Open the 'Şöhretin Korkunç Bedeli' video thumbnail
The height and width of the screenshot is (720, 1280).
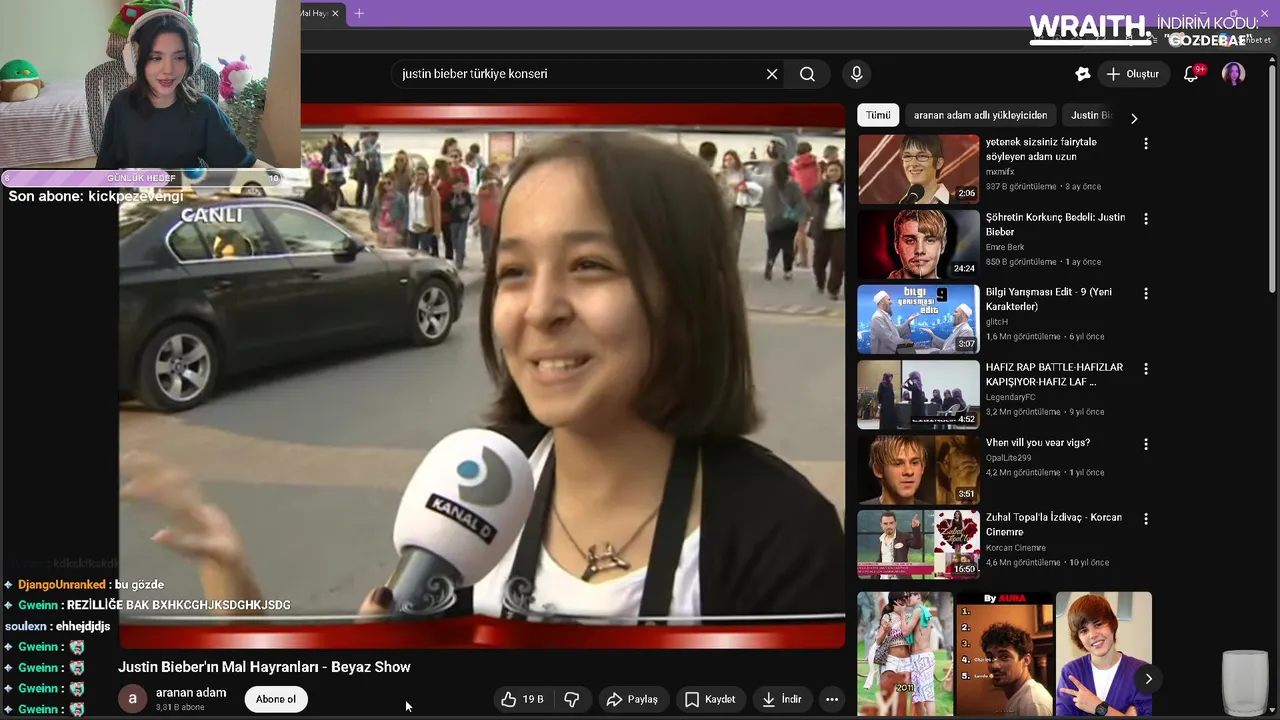pyautogui.click(x=918, y=244)
